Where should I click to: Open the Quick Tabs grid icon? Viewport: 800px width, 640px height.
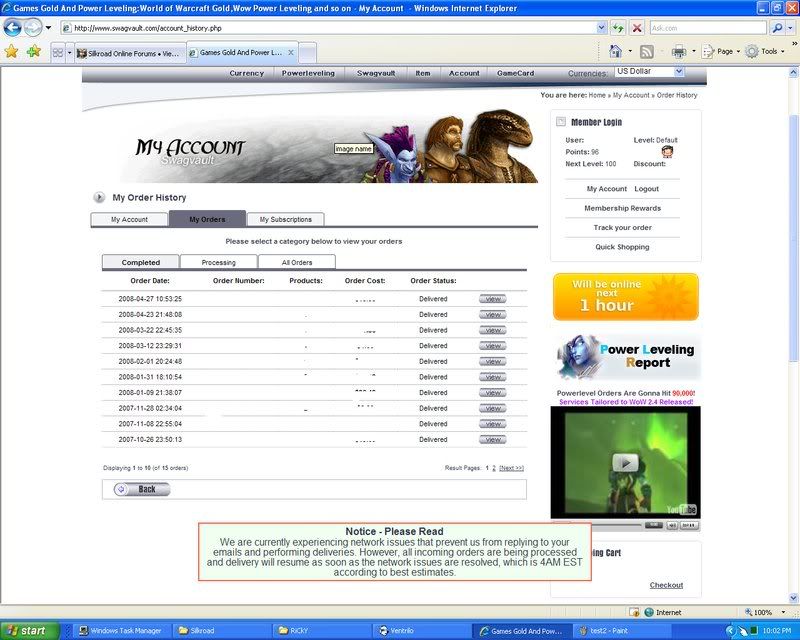coord(58,53)
